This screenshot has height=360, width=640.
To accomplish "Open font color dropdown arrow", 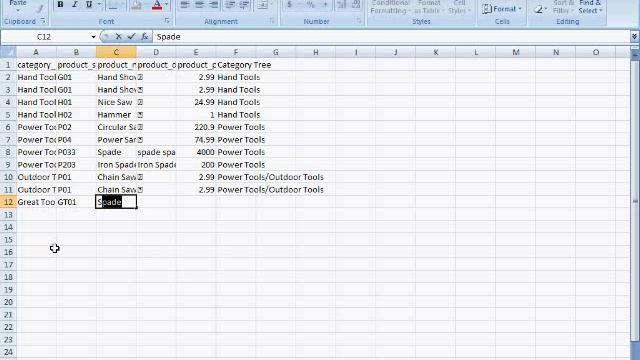I will pyautogui.click(x=167, y=4).
